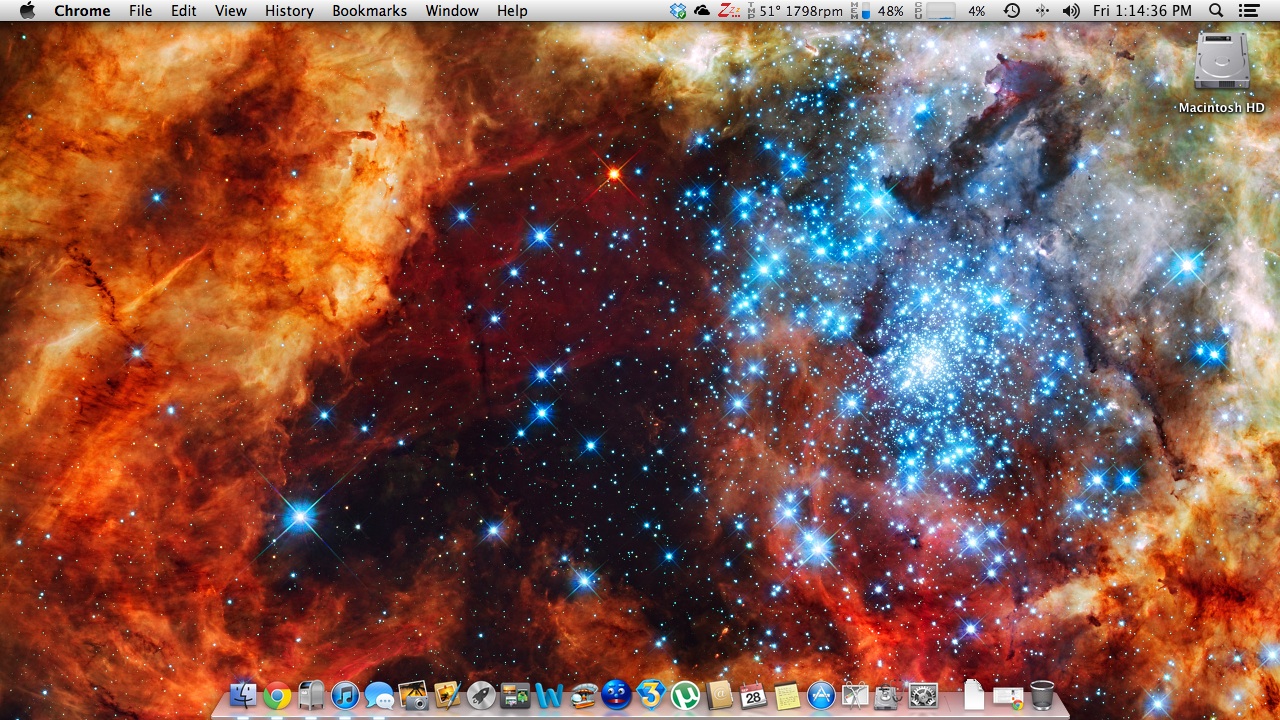The image size is (1280, 720).
Task: Open the App Store in Dock
Action: pos(821,695)
